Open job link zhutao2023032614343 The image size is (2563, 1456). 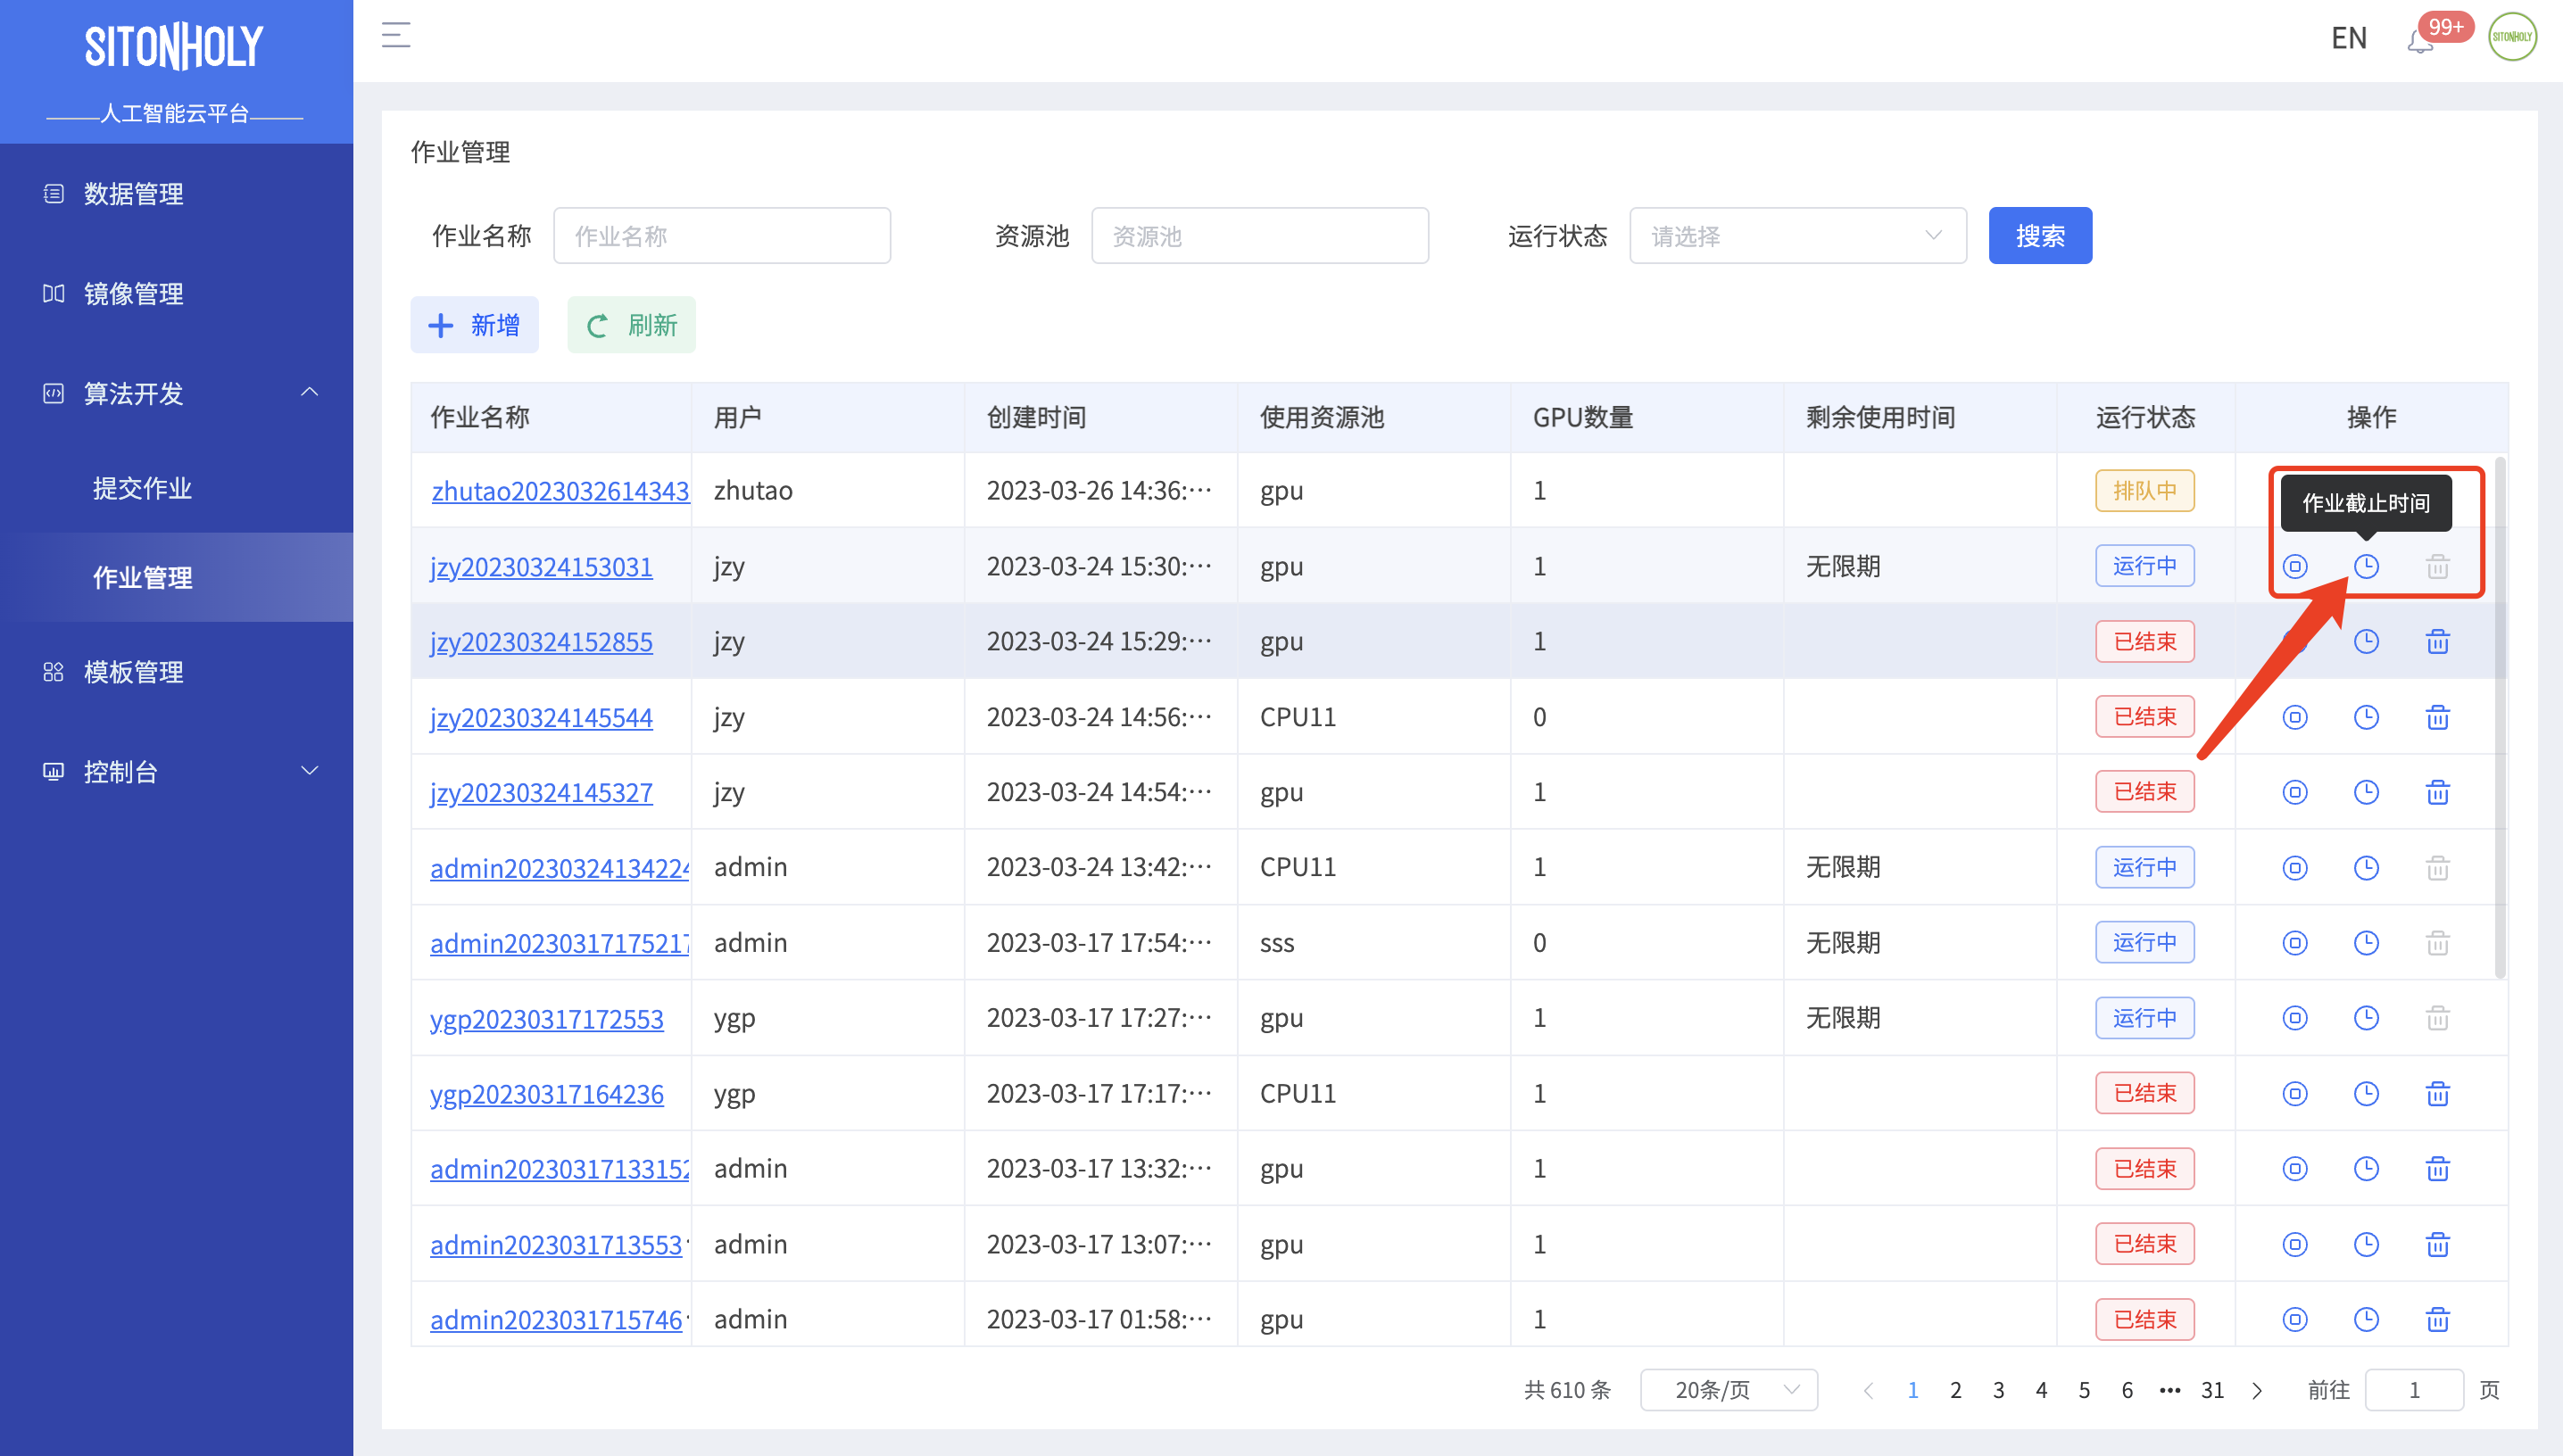coord(560,491)
